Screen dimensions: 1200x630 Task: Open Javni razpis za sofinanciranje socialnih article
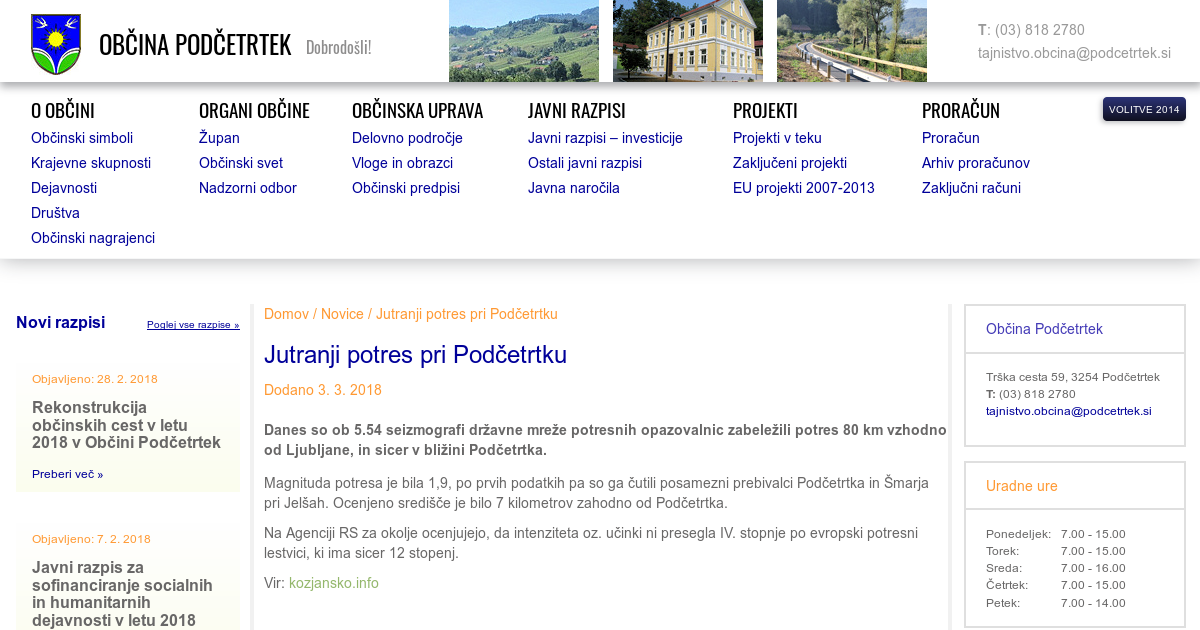[122, 594]
